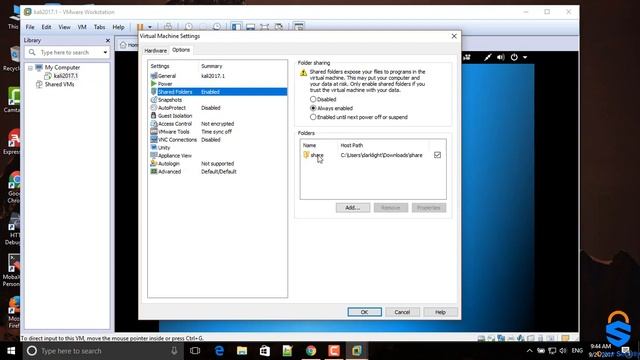
Task: Click the snapshot manager toolbar icon
Action: tap(217, 27)
